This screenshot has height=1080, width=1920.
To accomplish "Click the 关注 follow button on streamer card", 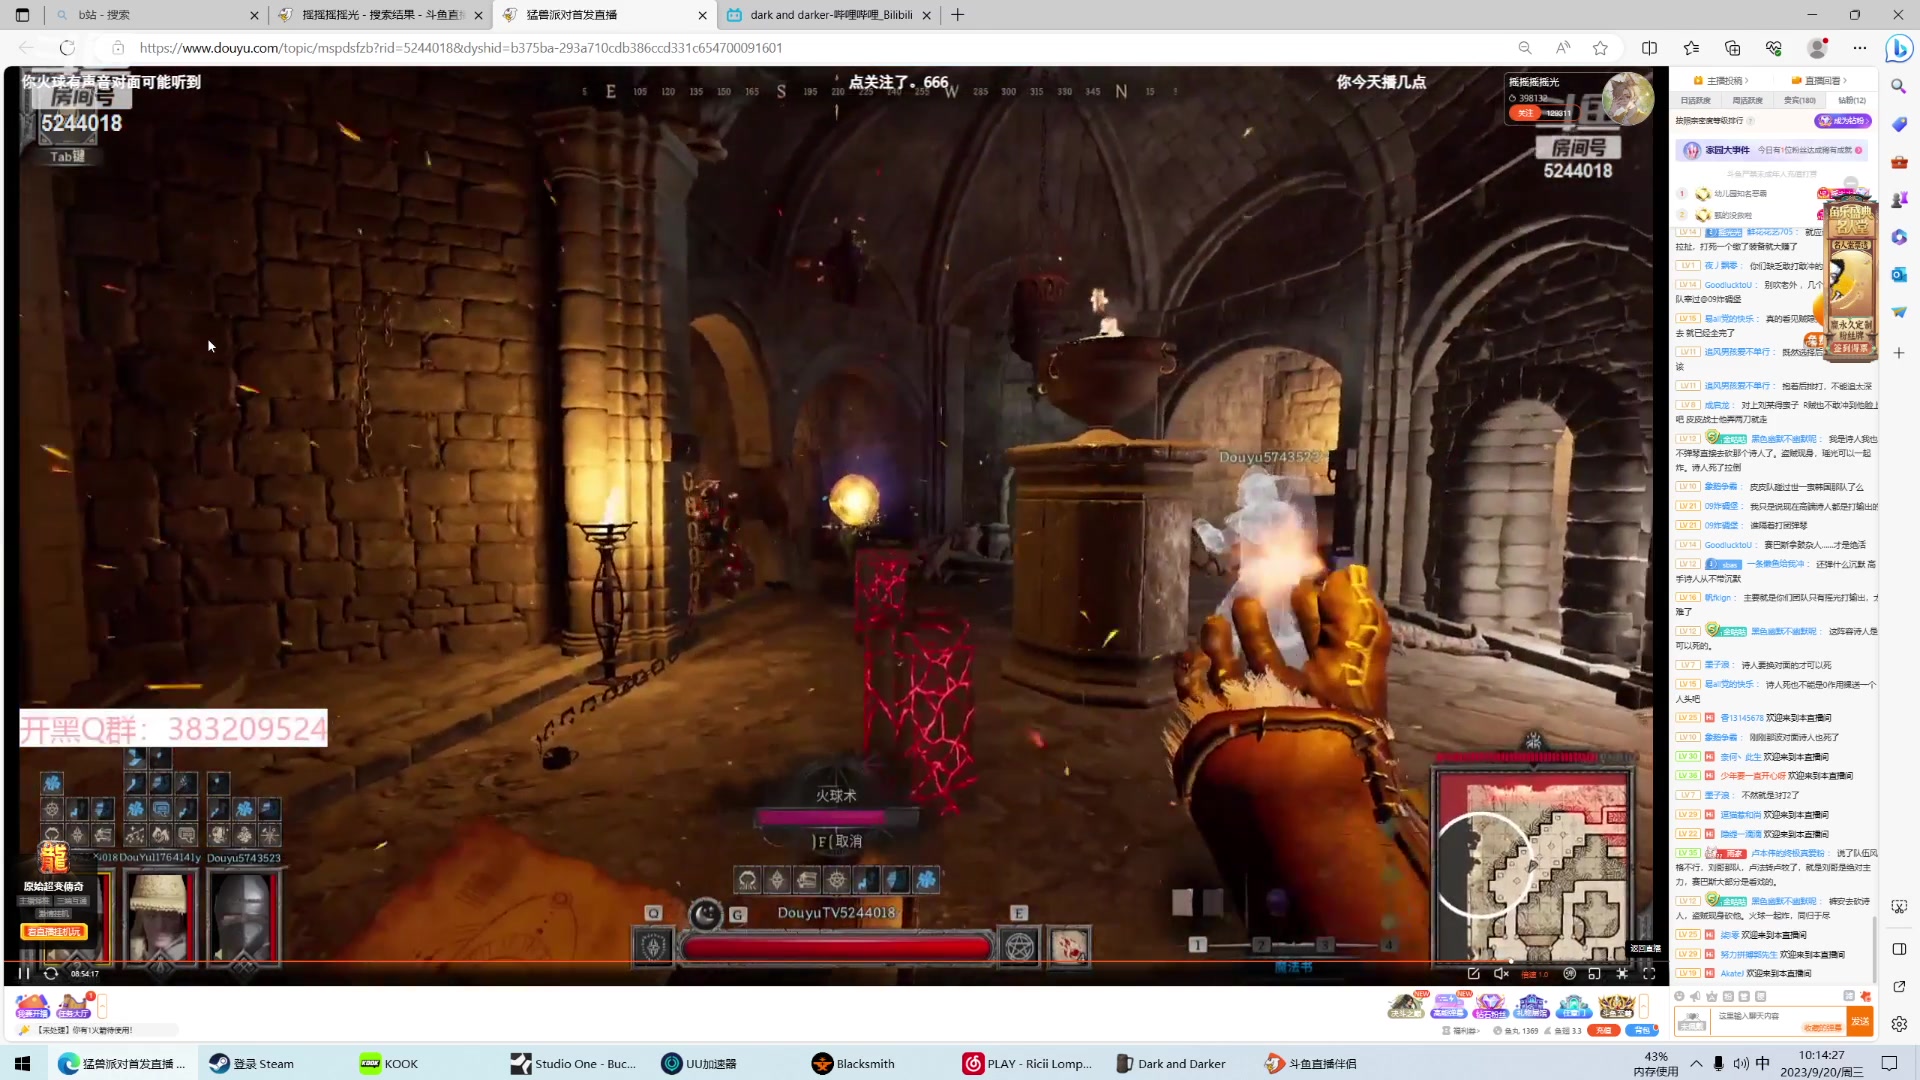I will pyautogui.click(x=1525, y=113).
